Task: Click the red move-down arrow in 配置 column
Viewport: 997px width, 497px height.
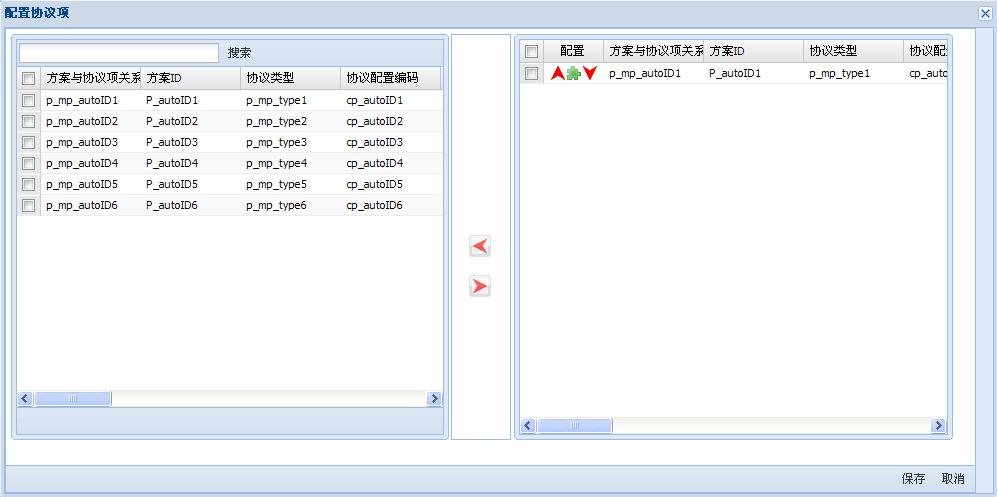Action: click(x=590, y=74)
